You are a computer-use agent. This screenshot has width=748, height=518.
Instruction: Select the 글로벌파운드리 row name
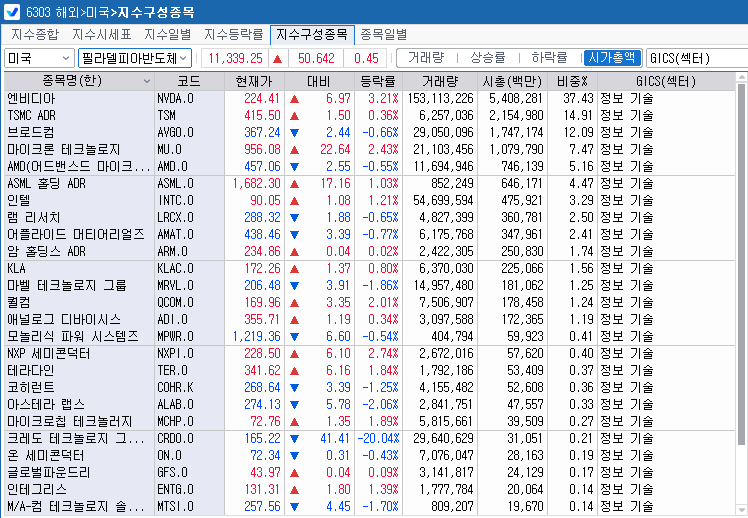click(49, 473)
